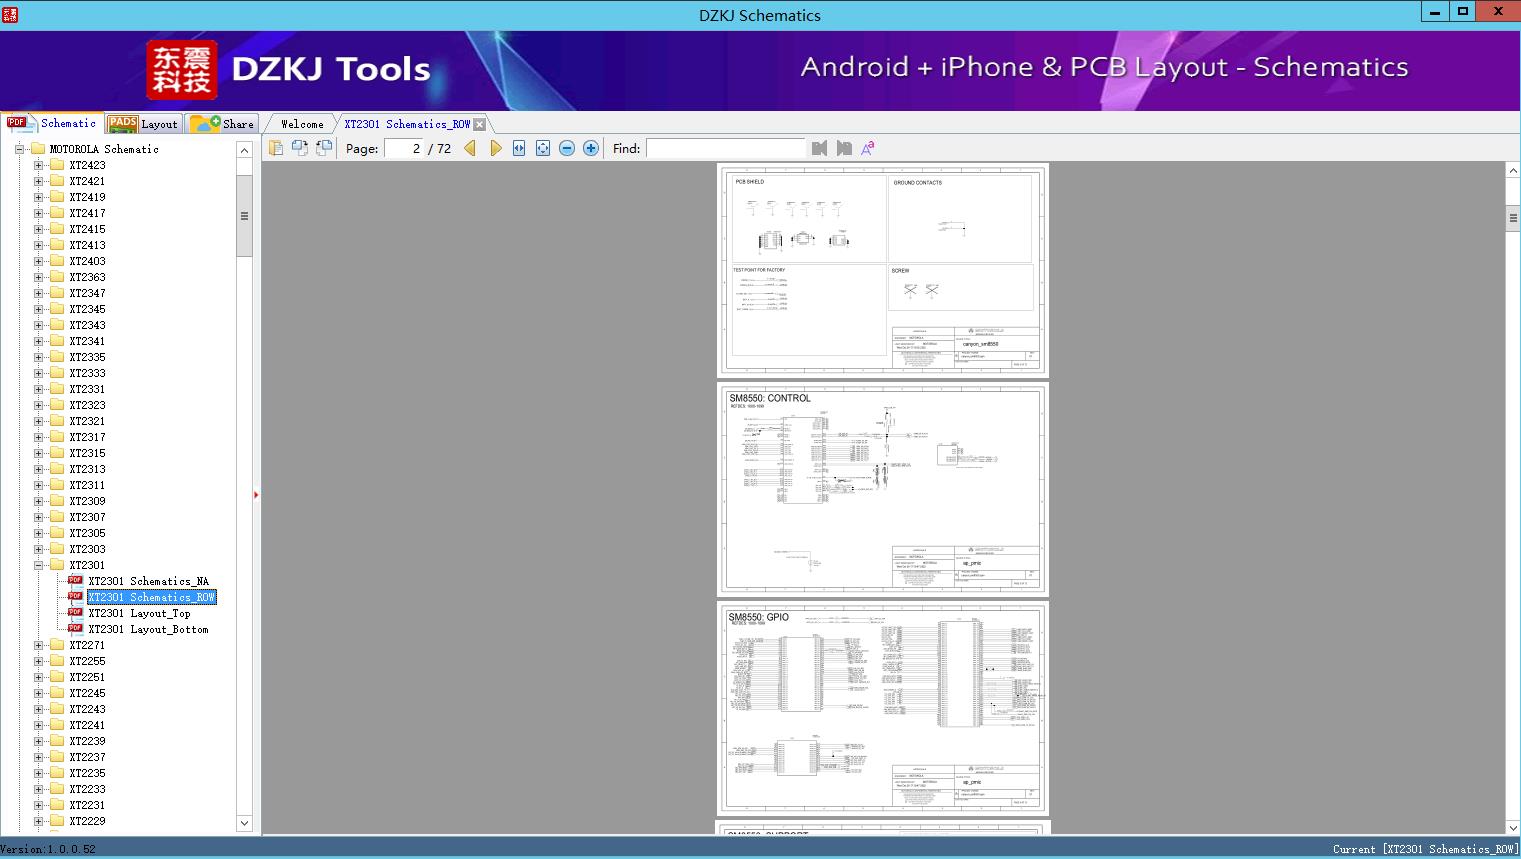Click the red DZKJ logo in the banner

click(182, 70)
